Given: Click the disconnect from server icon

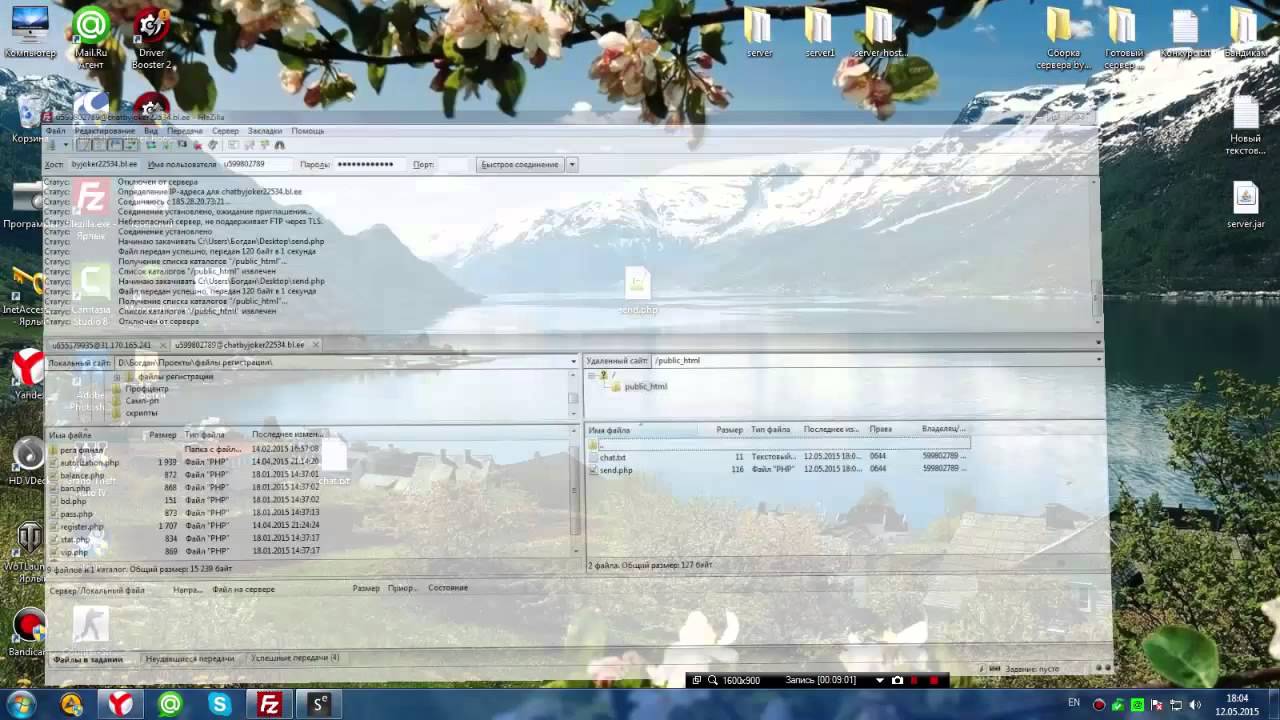Looking at the screenshot, I should tap(198, 145).
